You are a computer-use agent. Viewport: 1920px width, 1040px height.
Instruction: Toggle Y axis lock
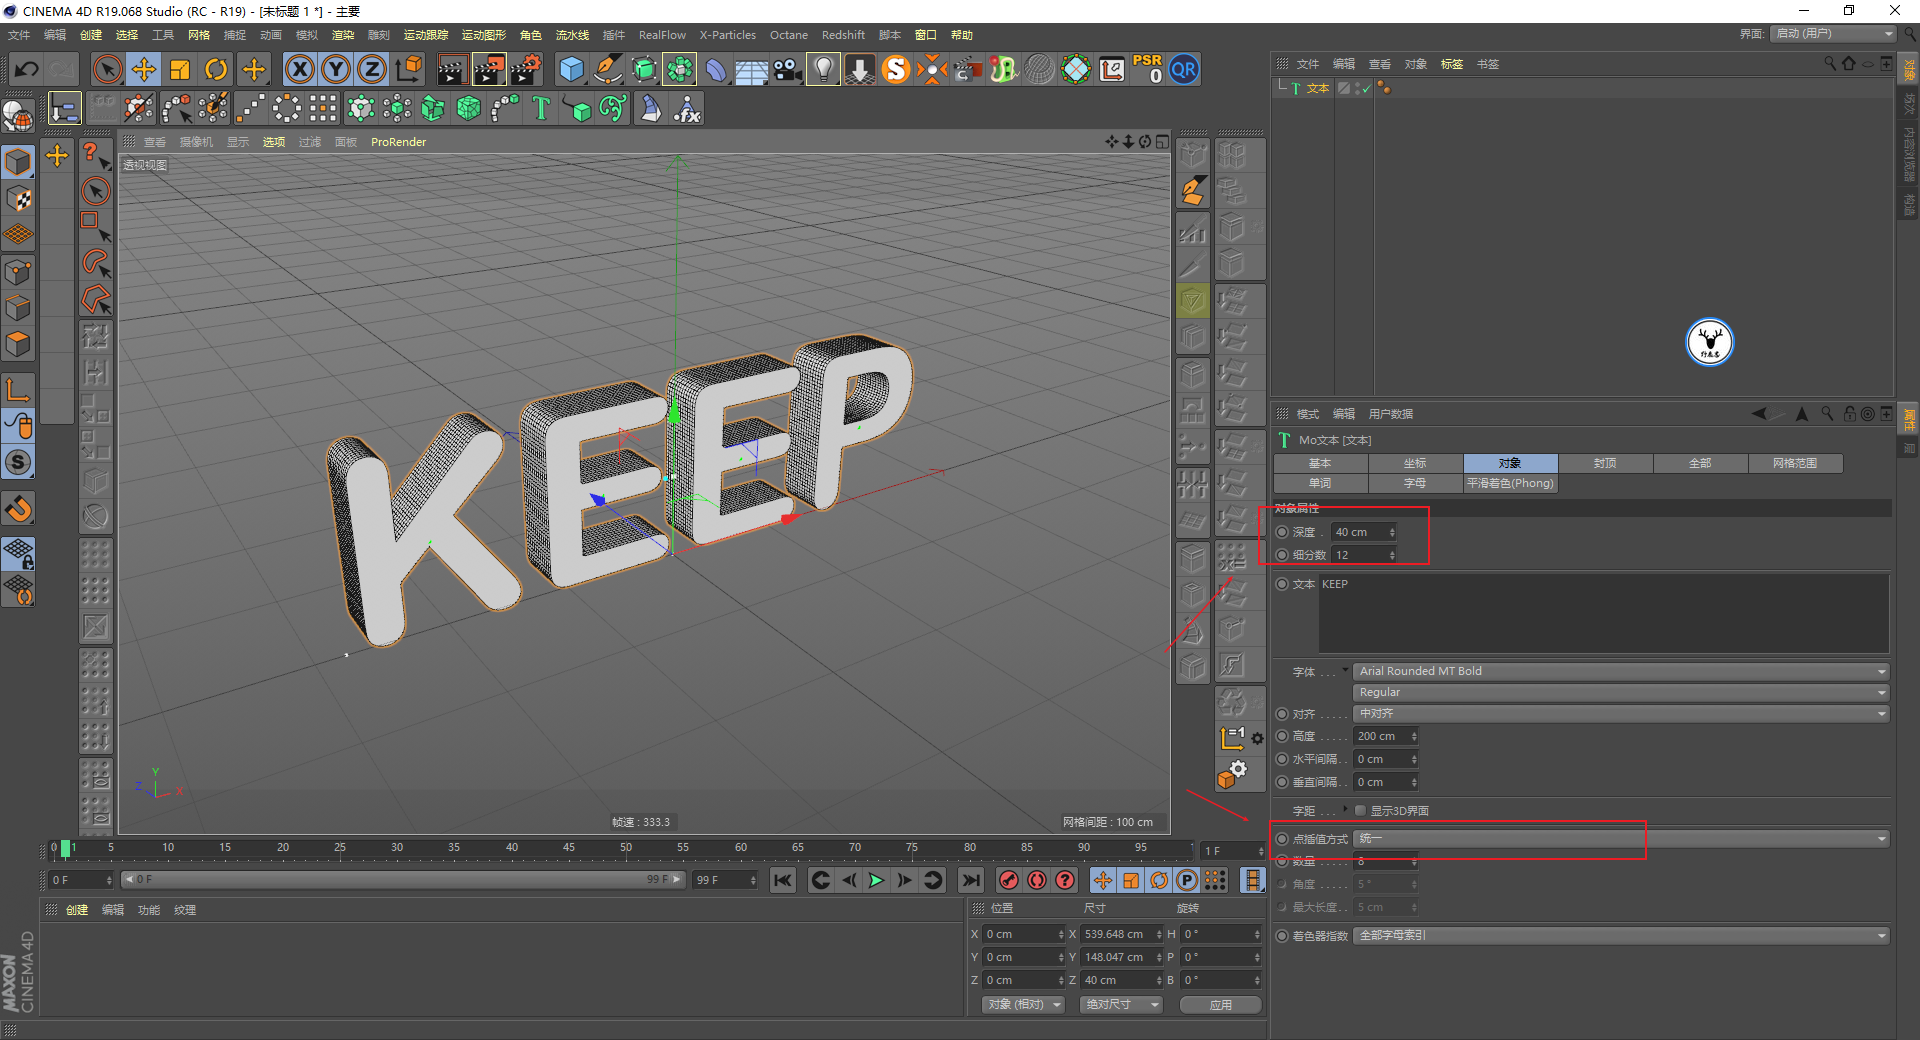[x=336, y=70]
